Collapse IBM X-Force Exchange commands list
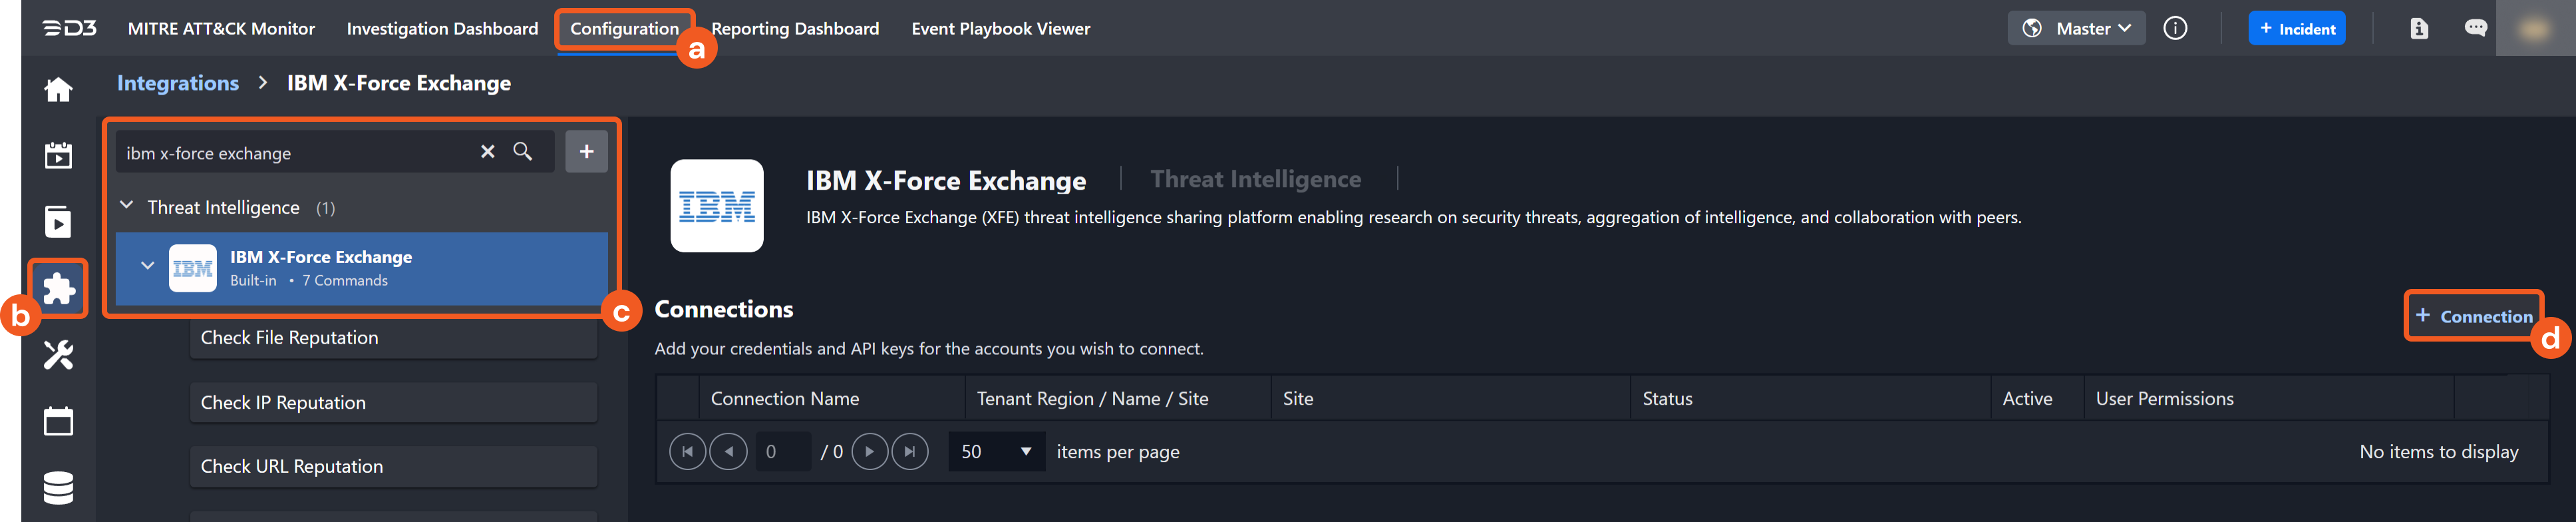 (x=148, y=267)
